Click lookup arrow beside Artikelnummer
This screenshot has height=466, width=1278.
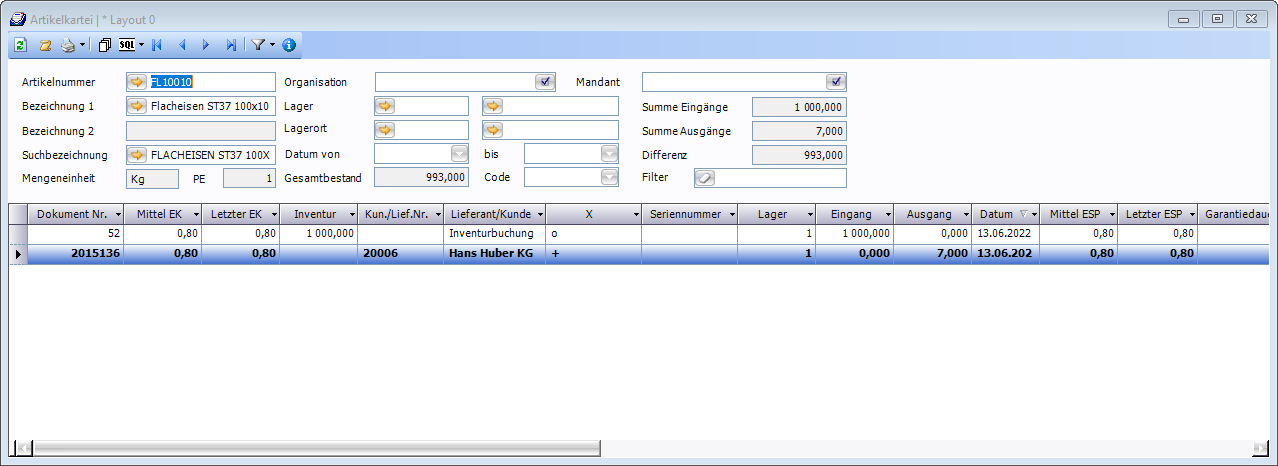click(137, 82)
